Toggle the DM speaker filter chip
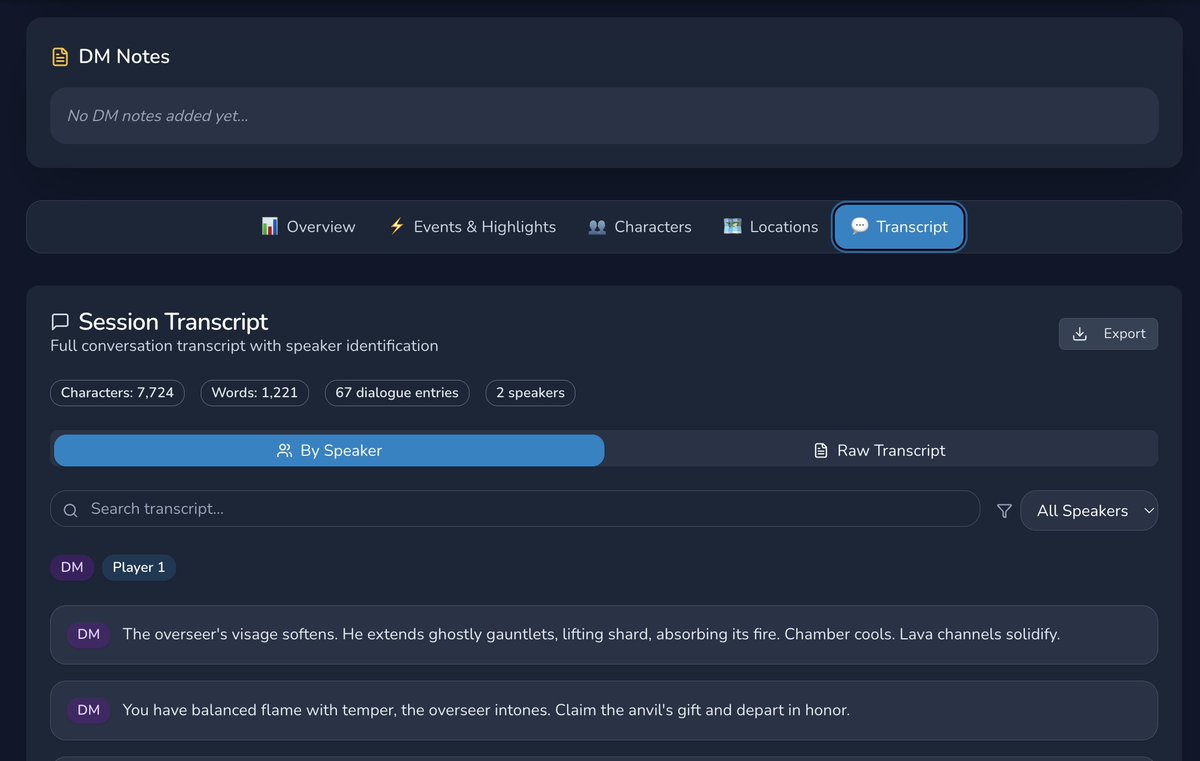The image size is (1200, 761). [x=71, y=567]
